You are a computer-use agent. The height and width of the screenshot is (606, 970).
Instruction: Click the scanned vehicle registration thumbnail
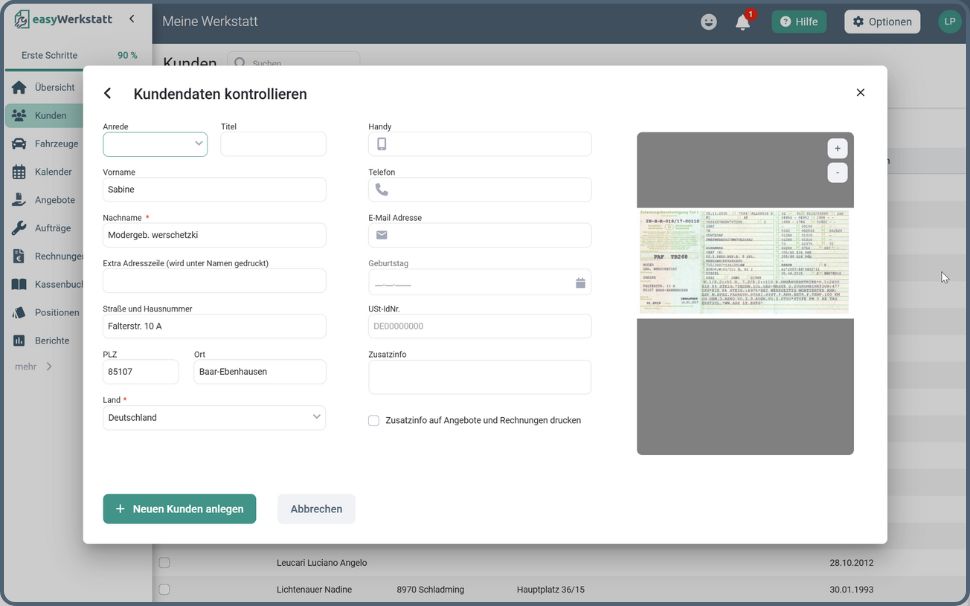(x=745, y=261)
